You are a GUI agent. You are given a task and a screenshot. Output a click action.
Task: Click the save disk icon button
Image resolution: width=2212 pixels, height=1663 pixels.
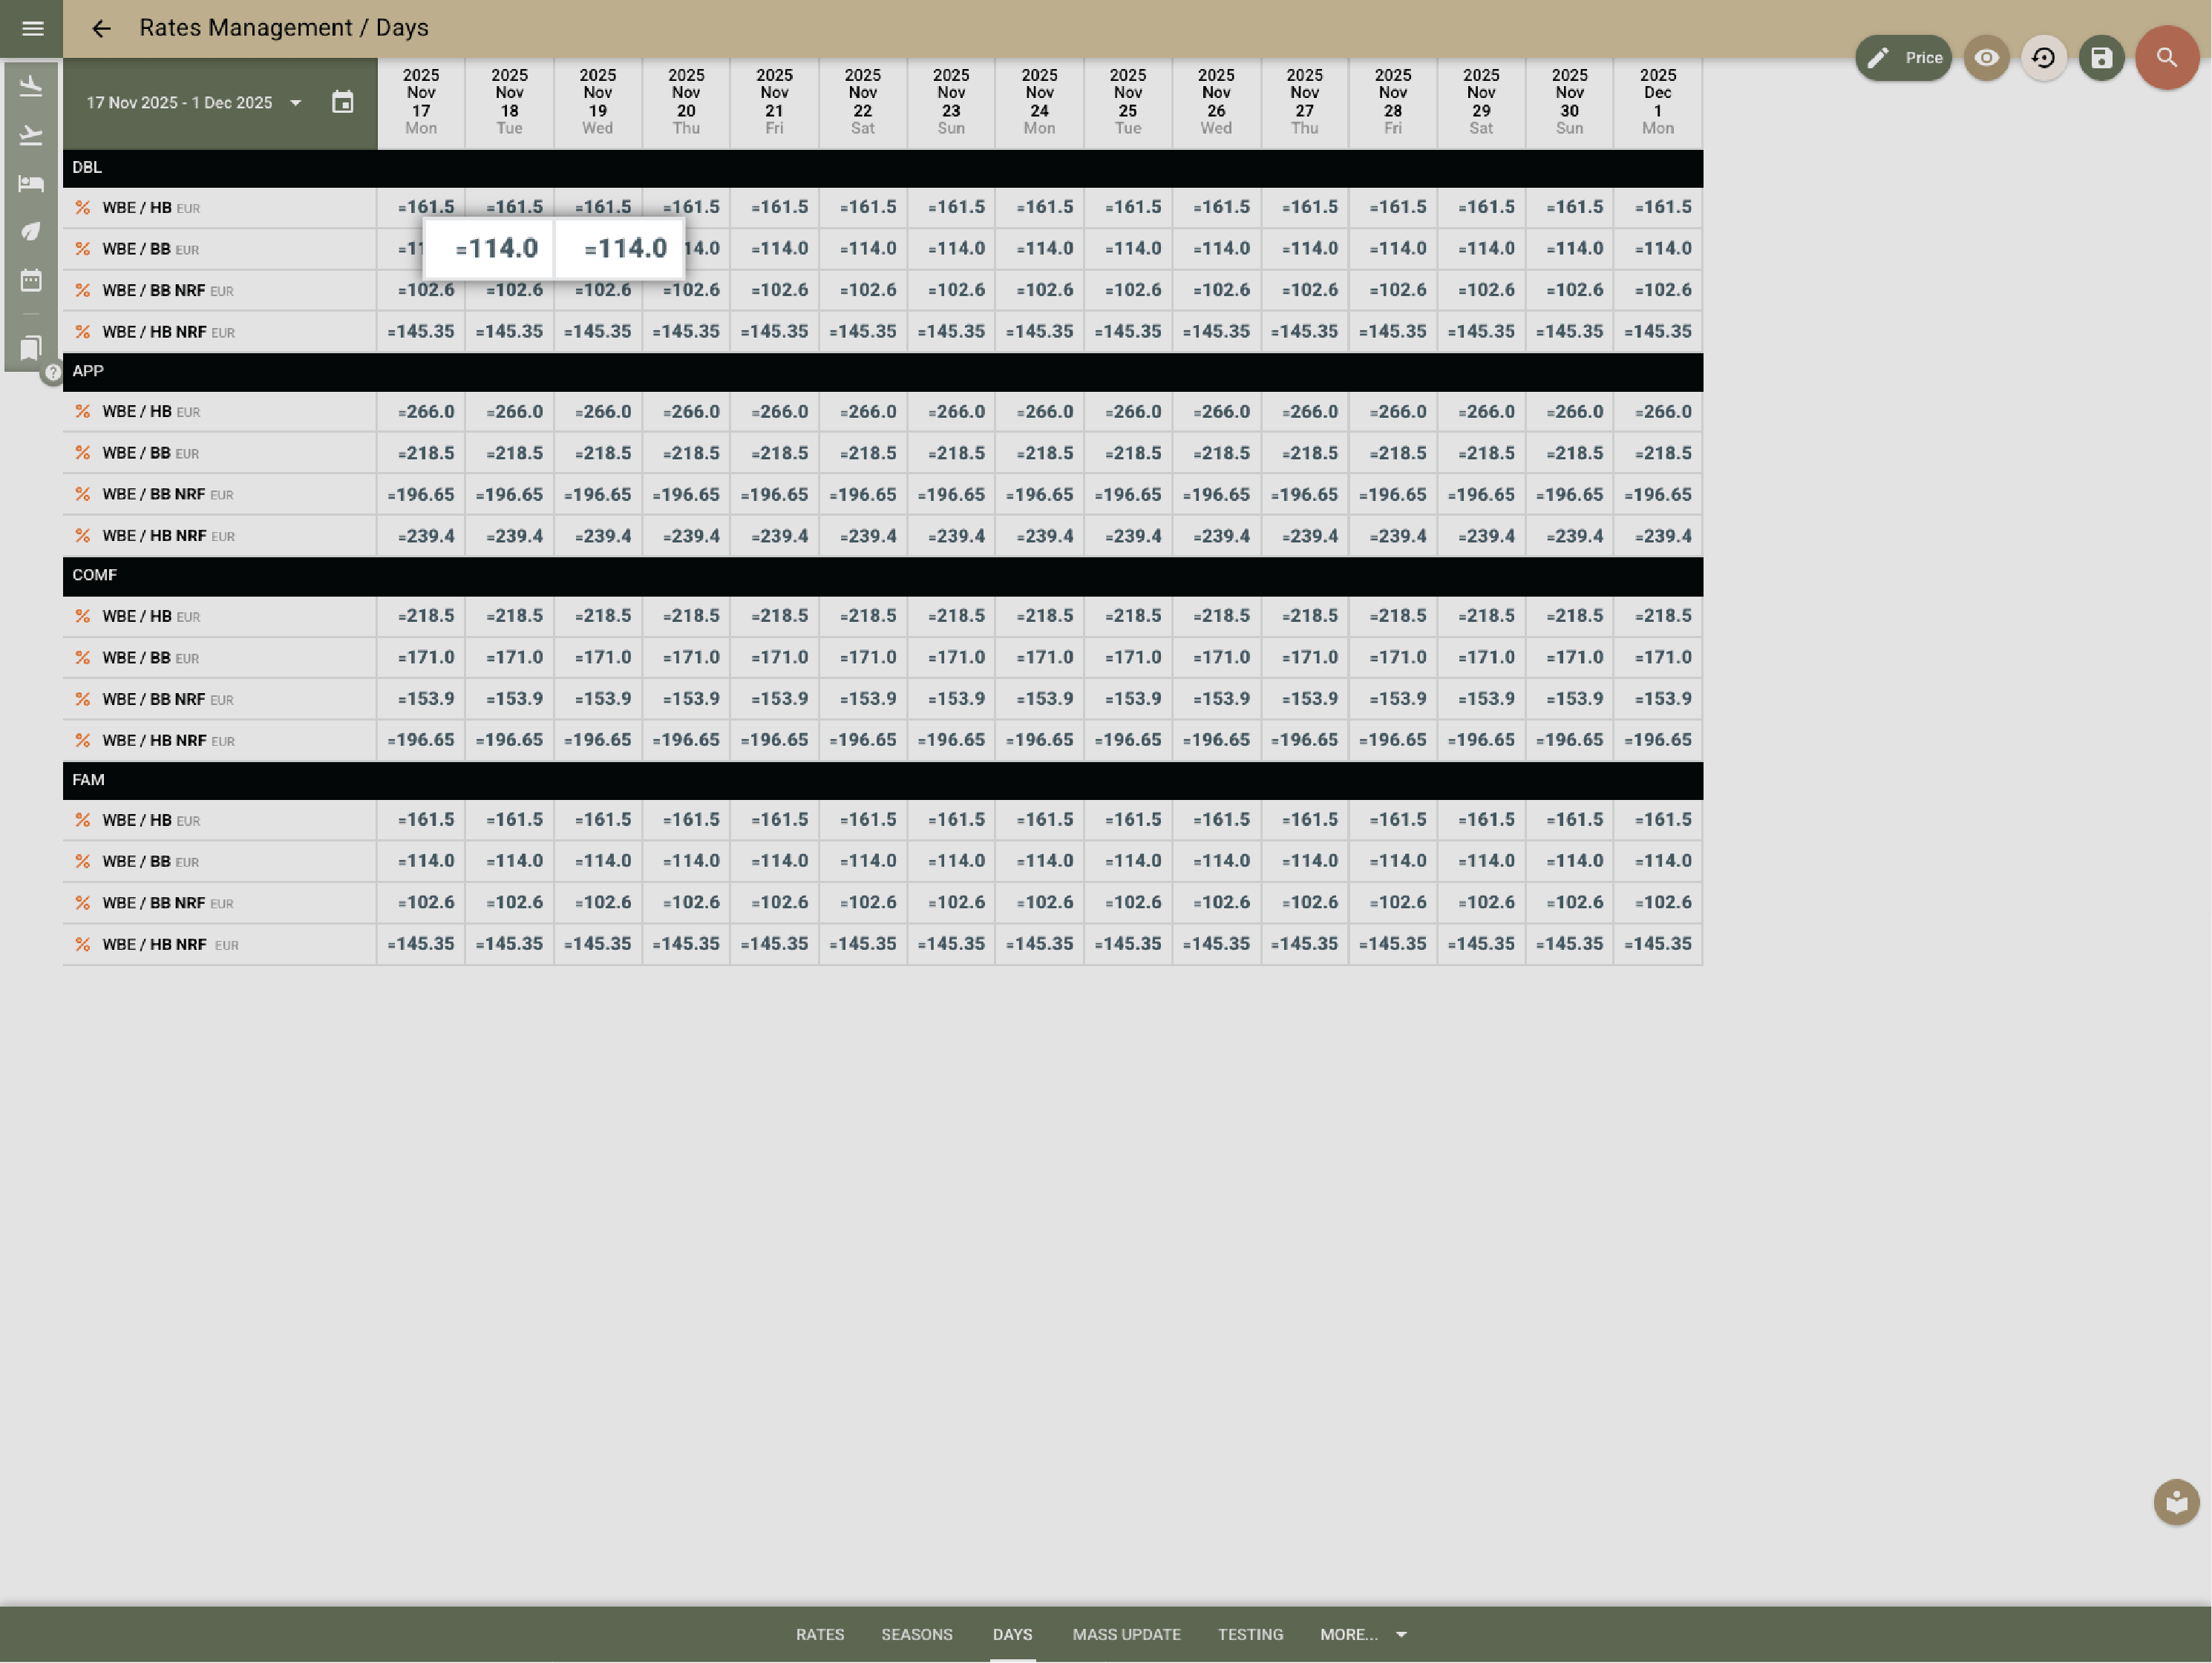[x=2101, y=58]
